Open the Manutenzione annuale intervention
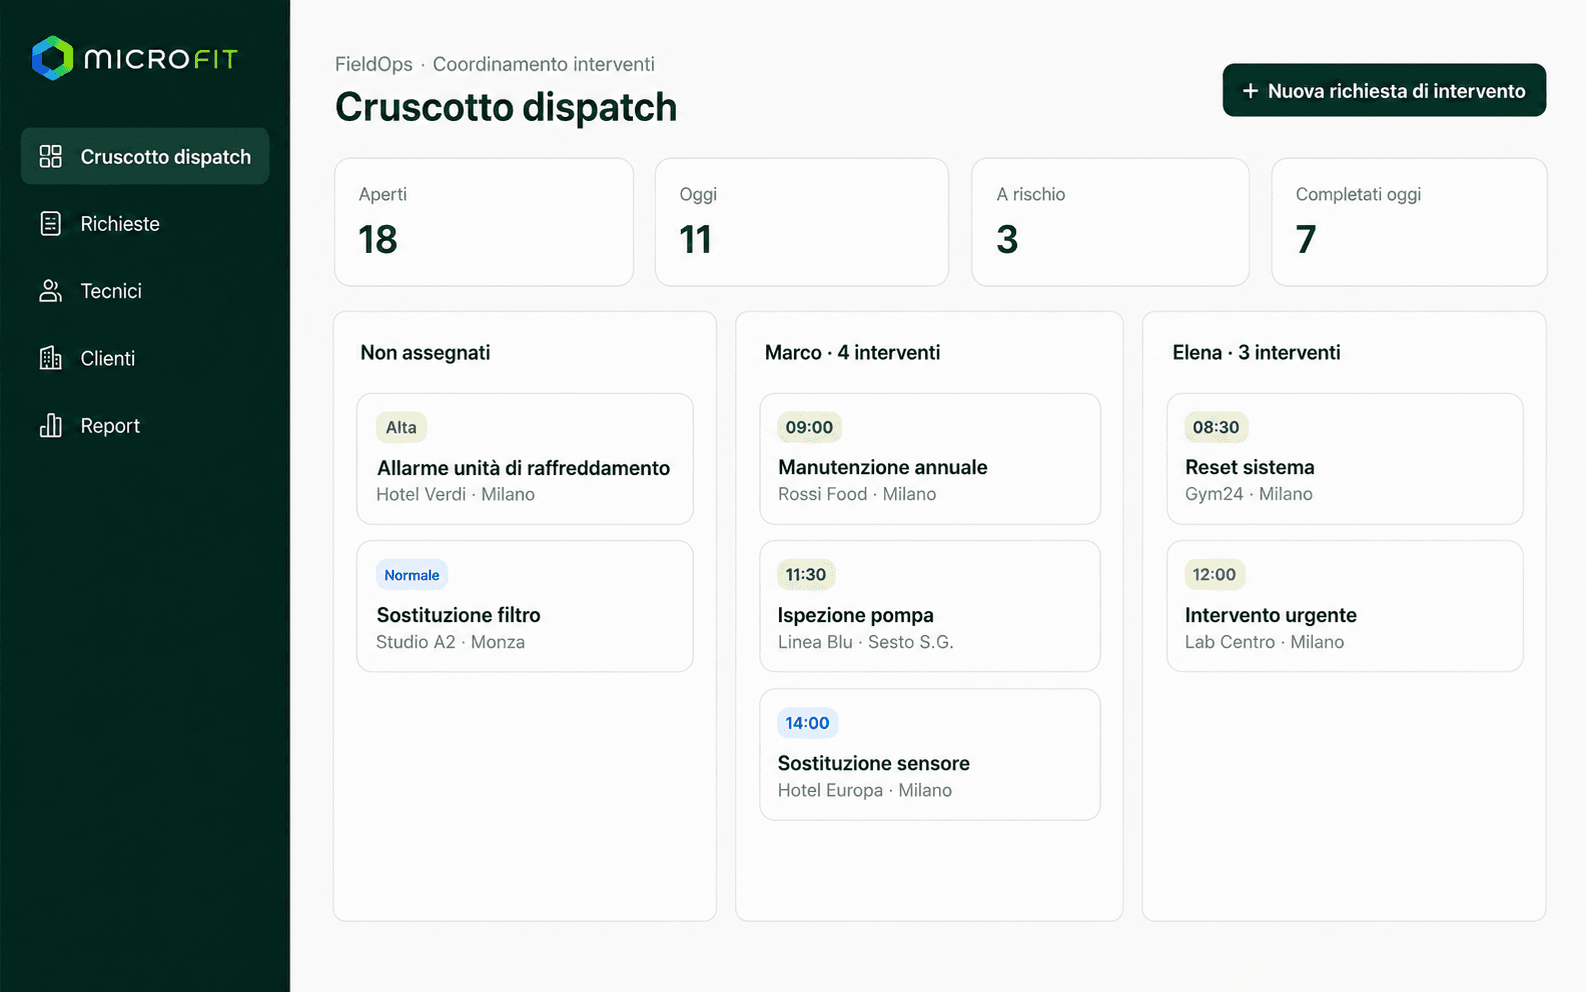Screen dimensions: 1586x992 930,459
